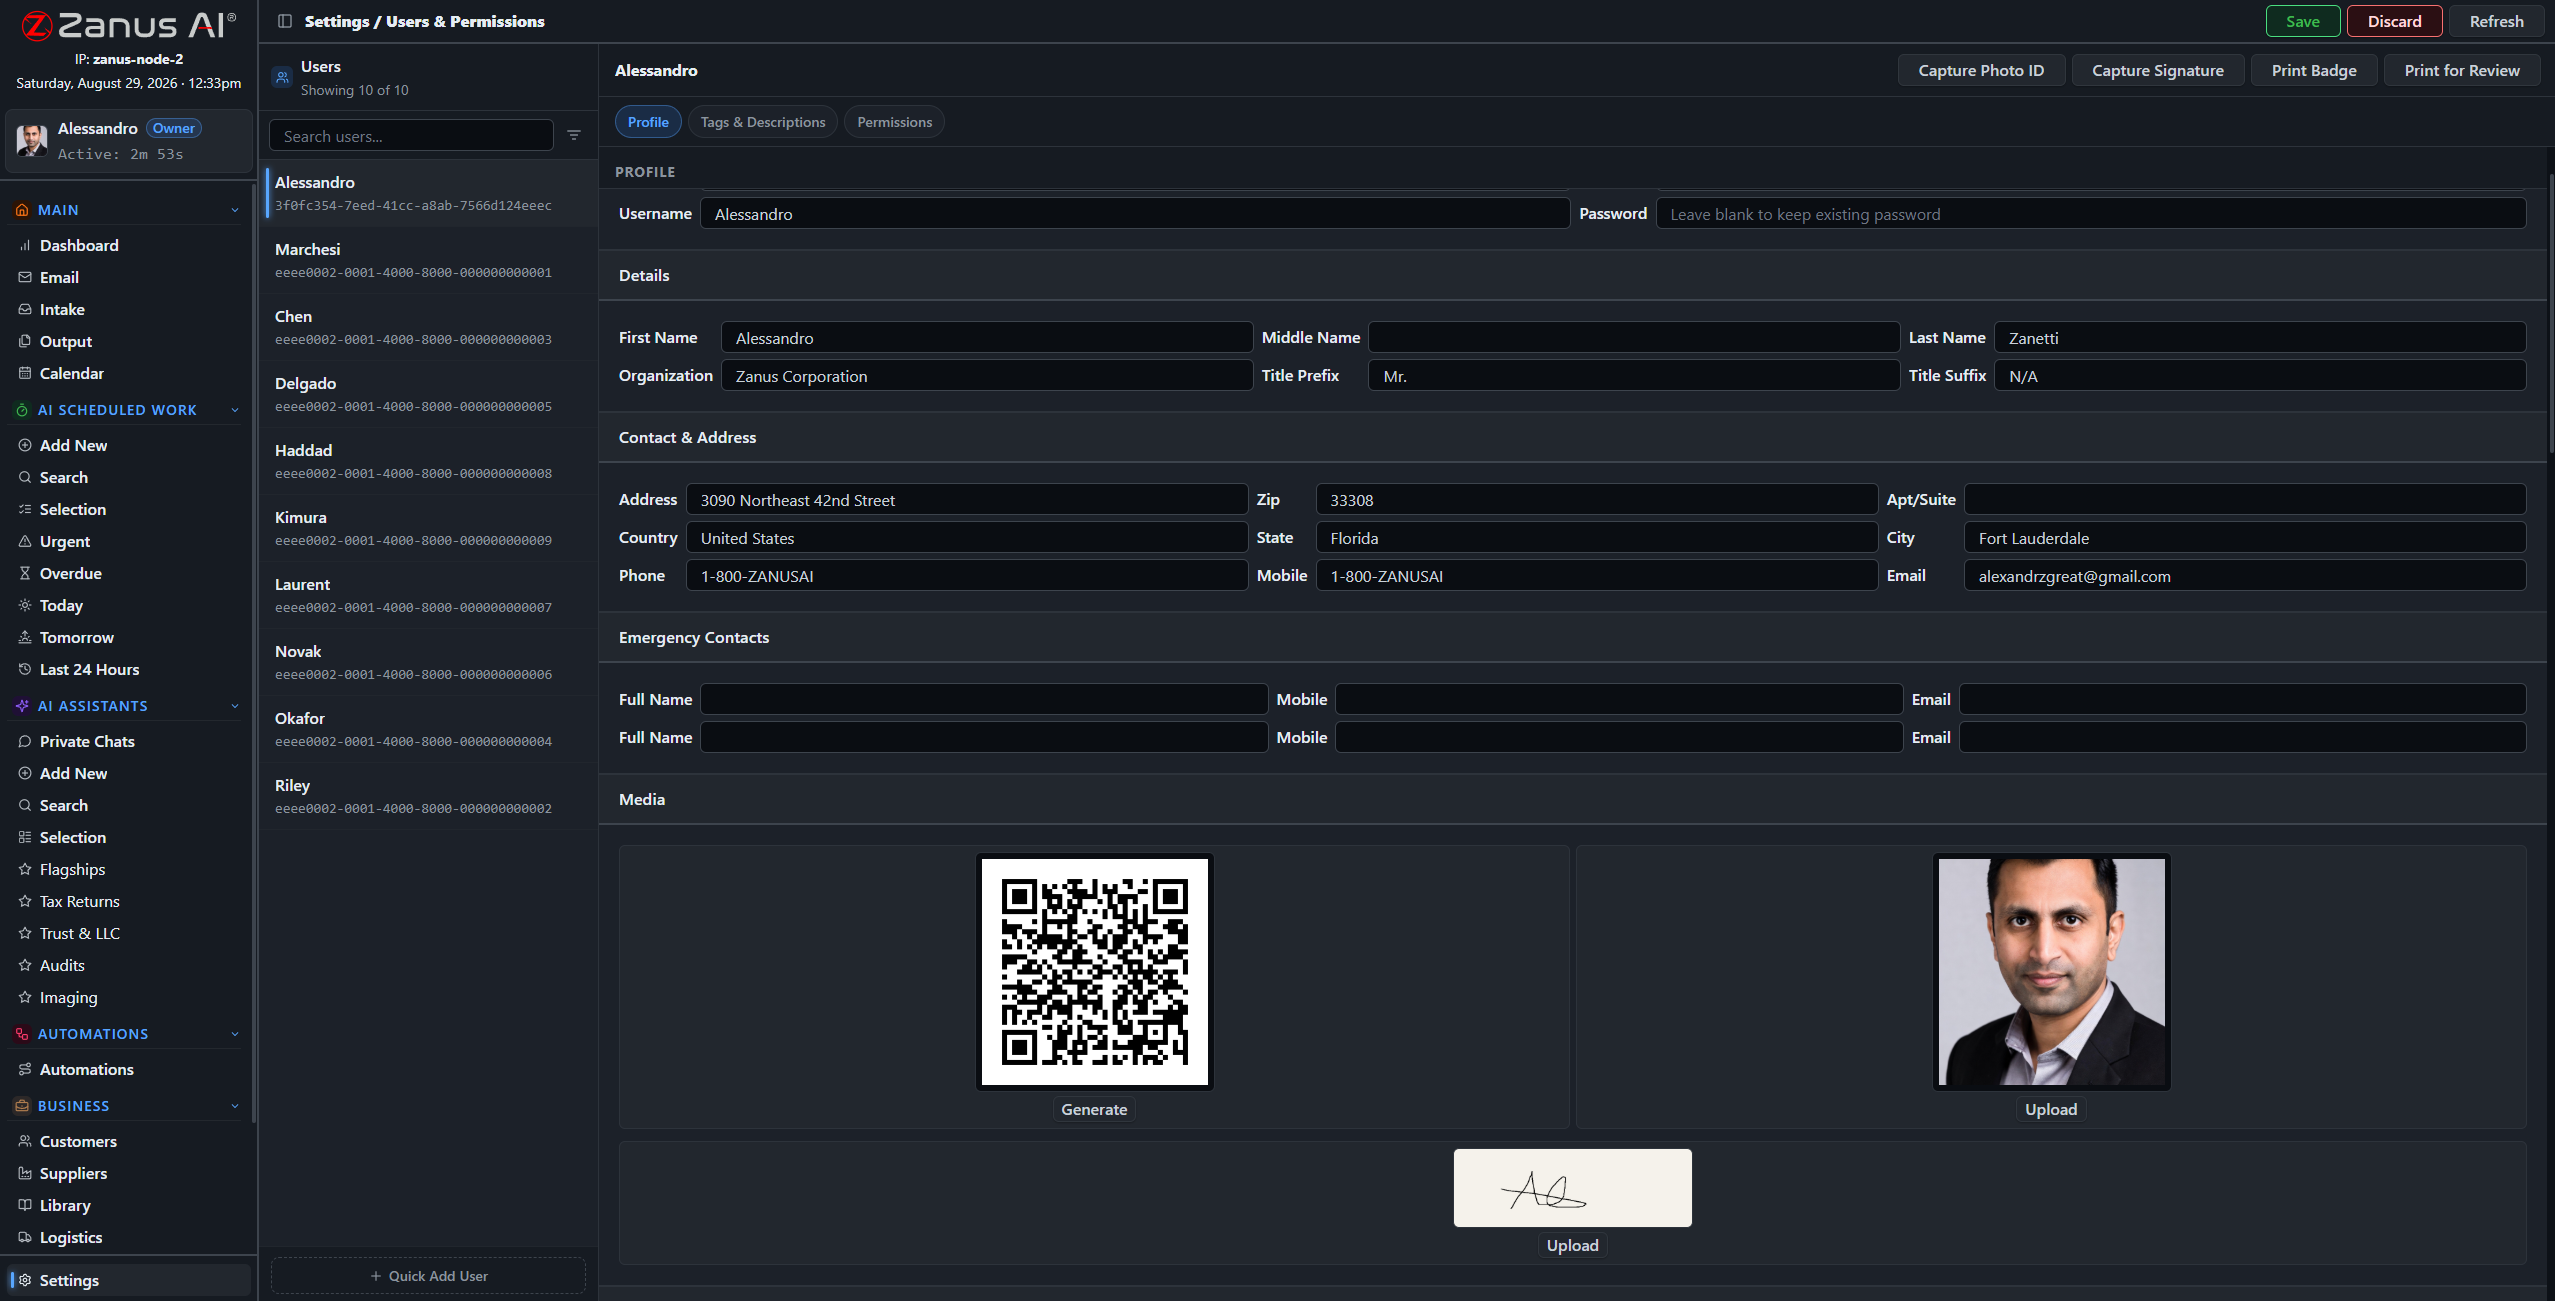Show Today's scheduled work
This screenshot has width=2555, height=1301.
click(x=61, y=605)
